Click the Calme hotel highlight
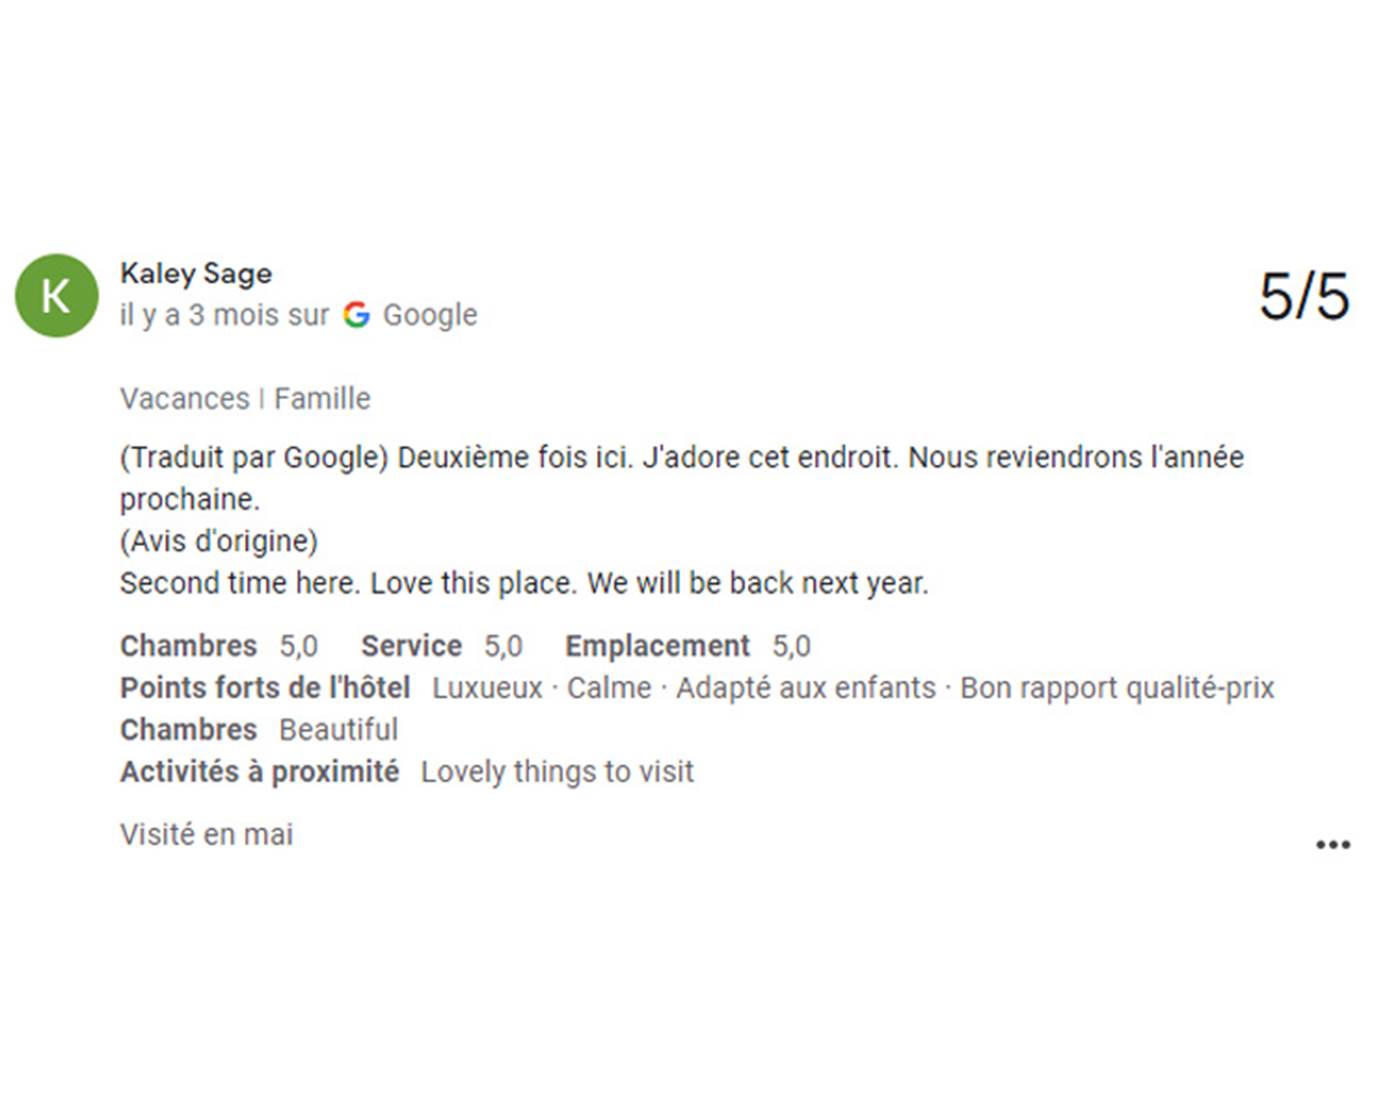This screenshot has width=1400, height=1100. tap(609, 688)
